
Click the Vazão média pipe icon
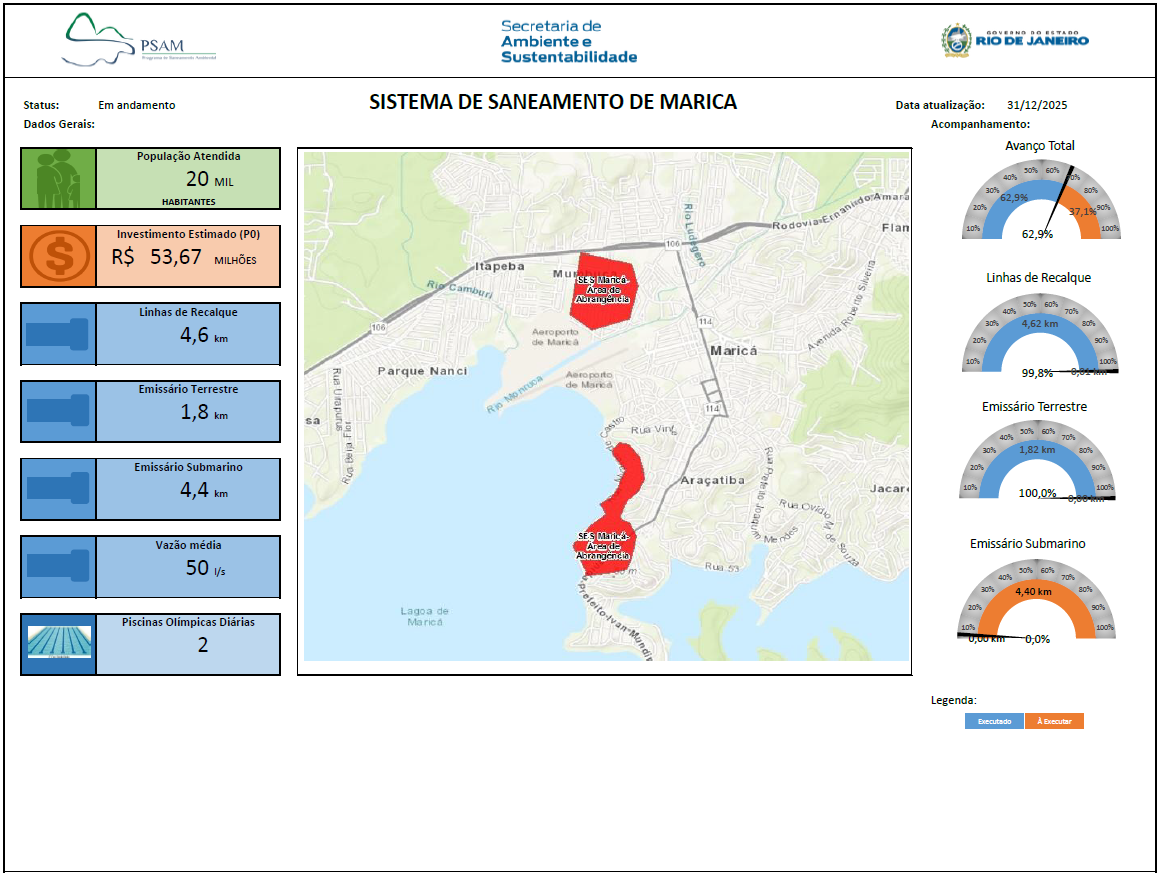pyautogui.click(x=58, y=566)
